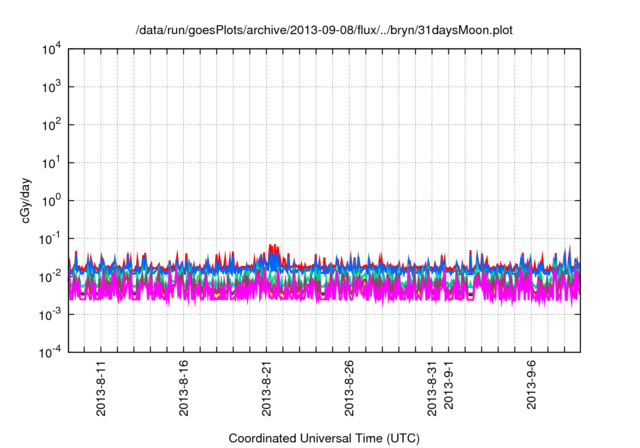Select the 10^4 y-axis tick label

click(50, 49)
